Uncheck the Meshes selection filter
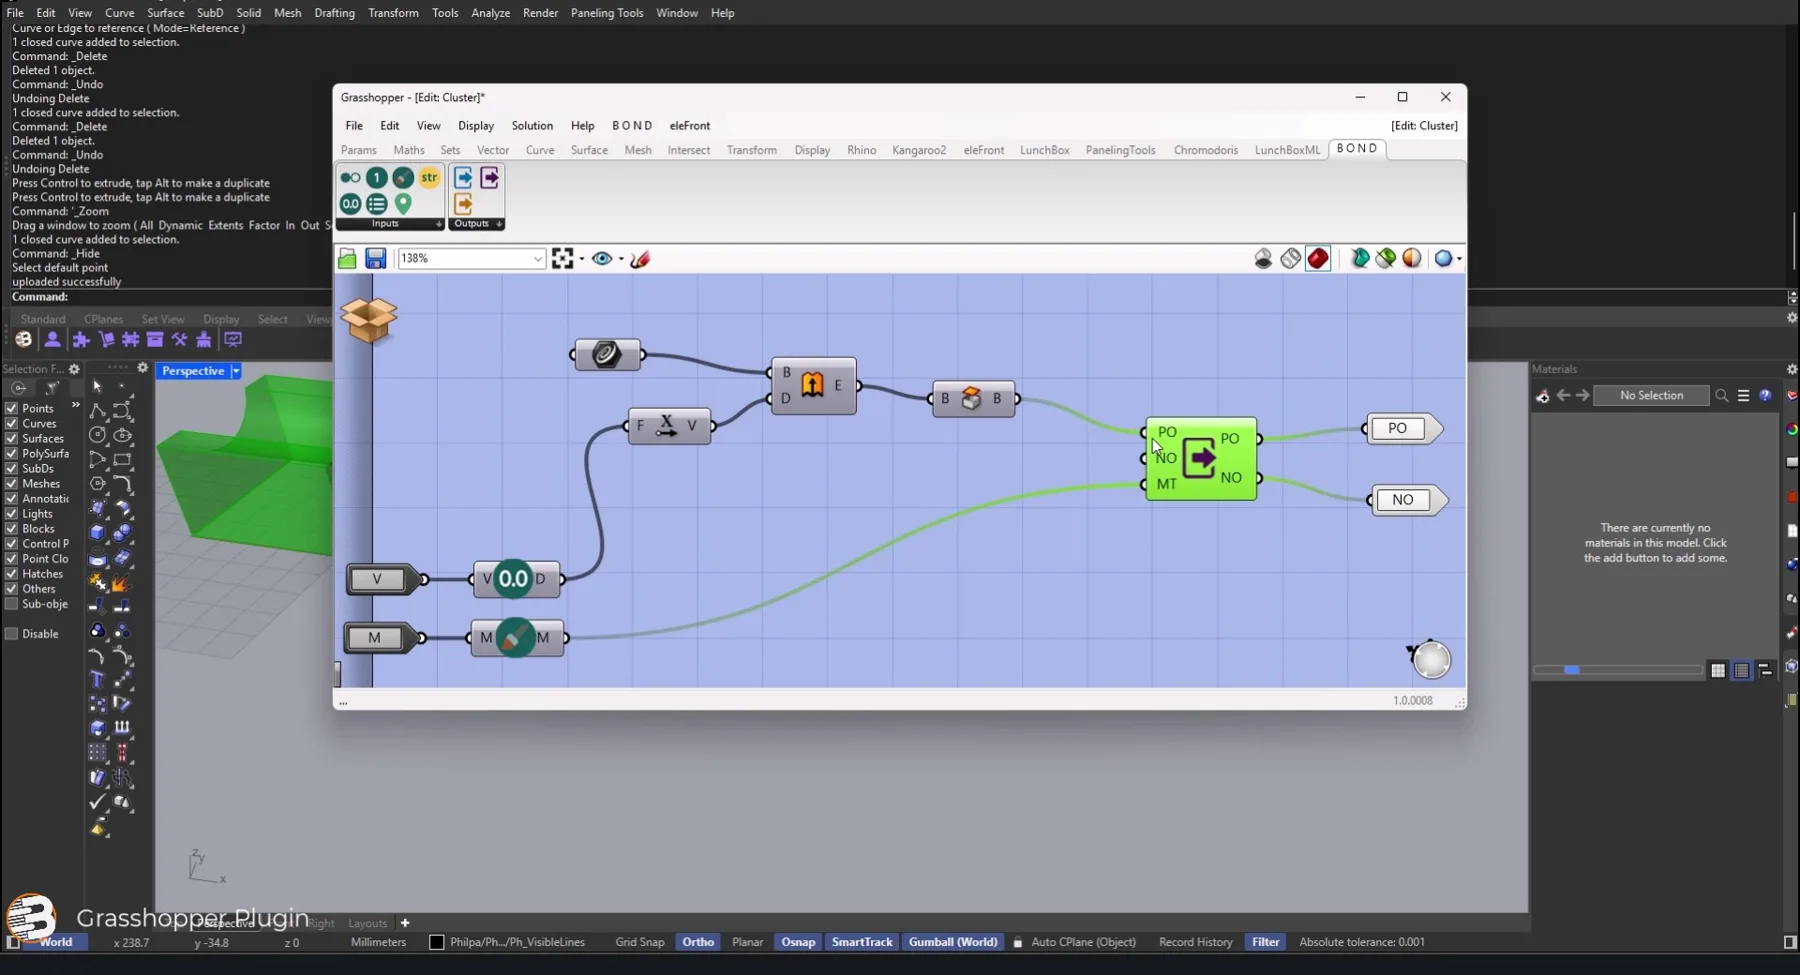Viewport: 1800px width, 975px height. click(11, 483)
